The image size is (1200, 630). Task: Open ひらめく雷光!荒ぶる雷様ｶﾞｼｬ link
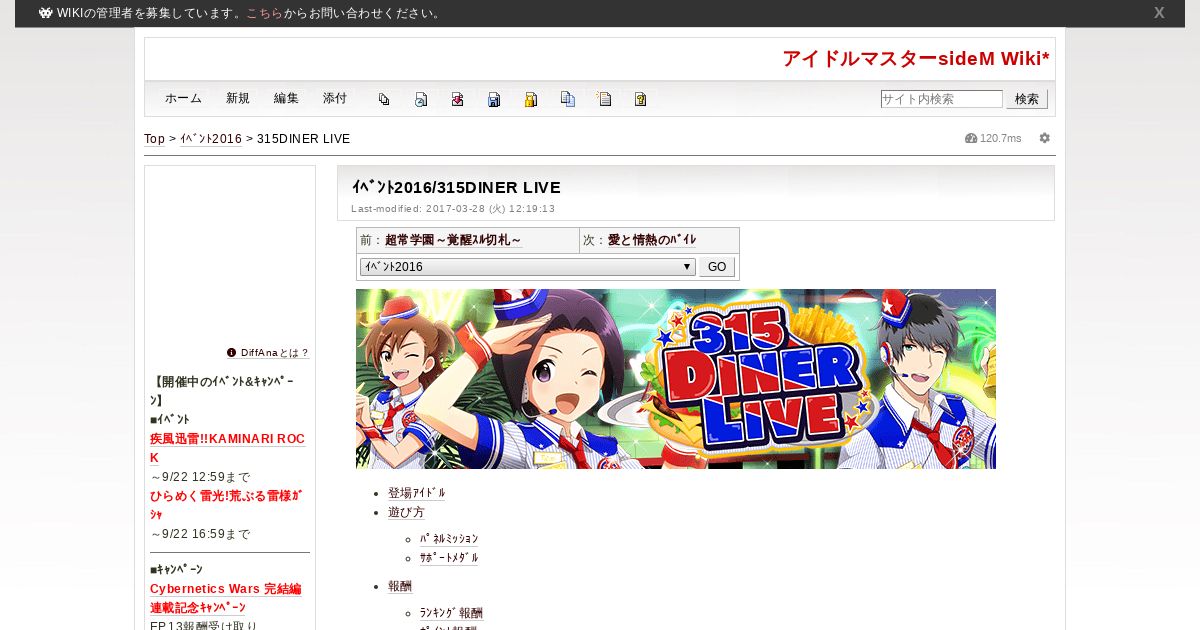tap(226, 505)
